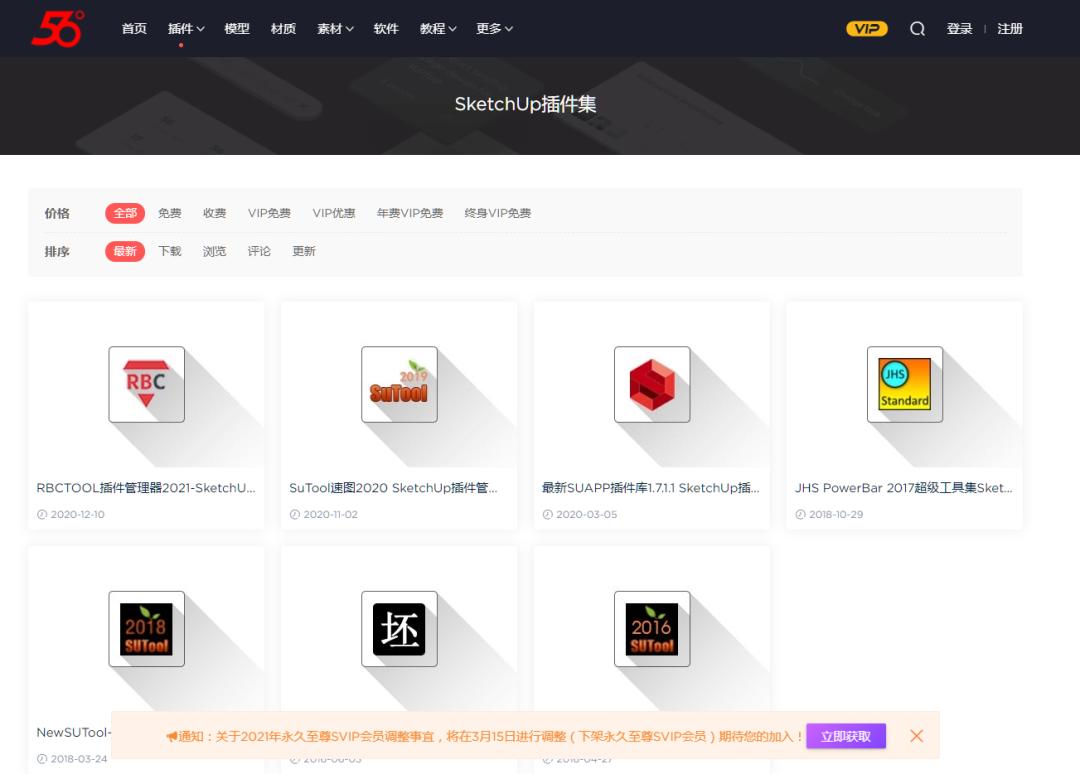The width and height of the screenshot is (1080, 774).
Task: Open the 2016 SUTool plugin icon
Action: pos(652,629)
